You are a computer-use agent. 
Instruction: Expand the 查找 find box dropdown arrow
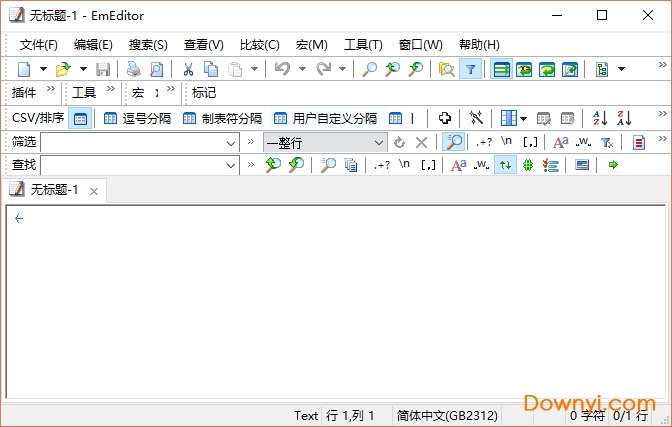click(x=231, y=165)
